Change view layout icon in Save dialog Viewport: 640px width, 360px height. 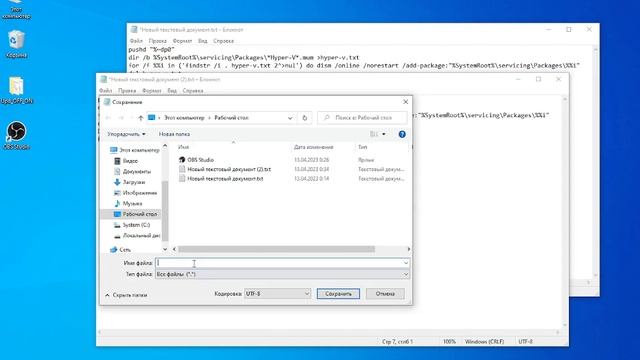[373, 134]
